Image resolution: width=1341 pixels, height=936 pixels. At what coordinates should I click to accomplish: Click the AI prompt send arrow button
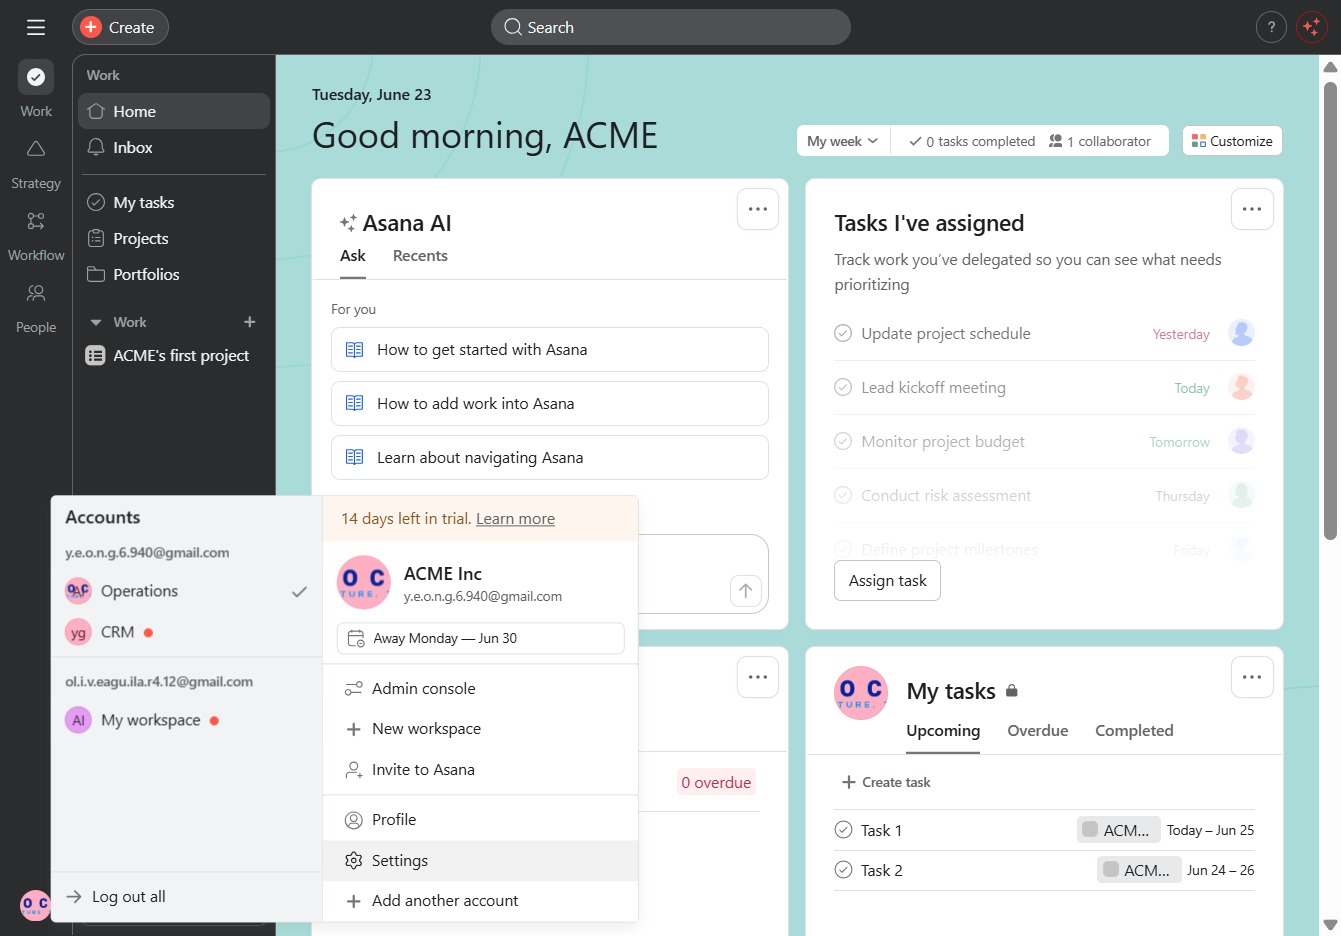click(746, 591)
